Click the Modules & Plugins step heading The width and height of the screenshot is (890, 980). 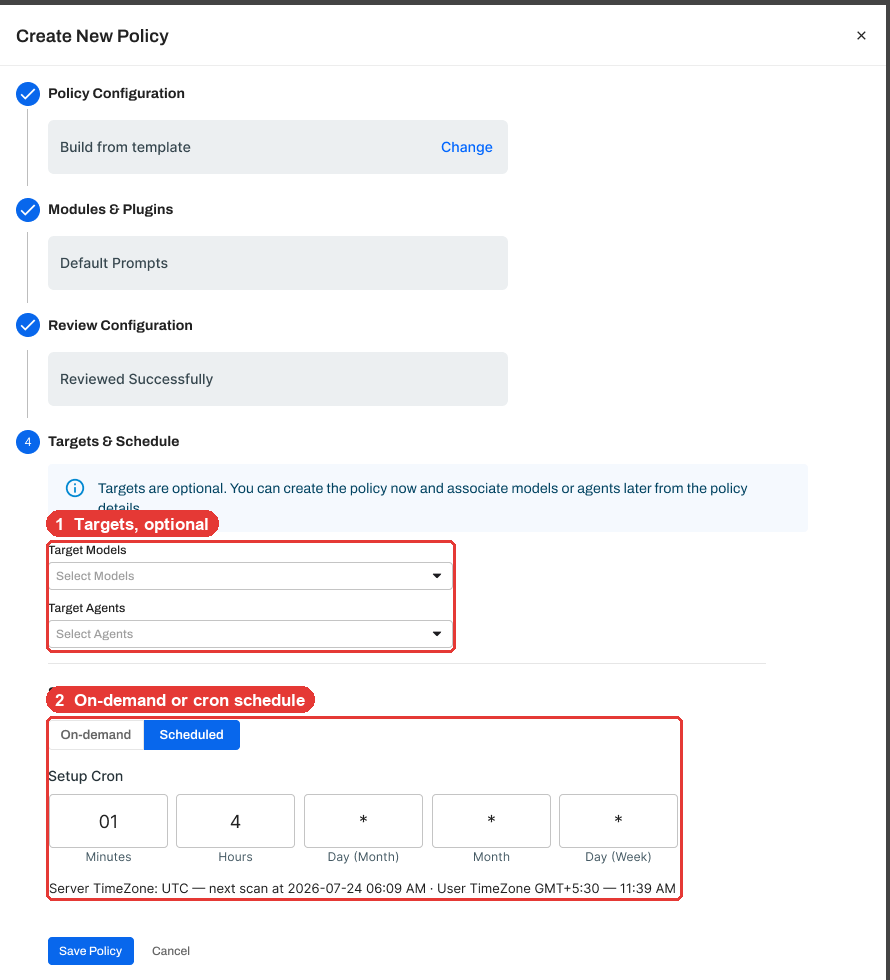111,209
